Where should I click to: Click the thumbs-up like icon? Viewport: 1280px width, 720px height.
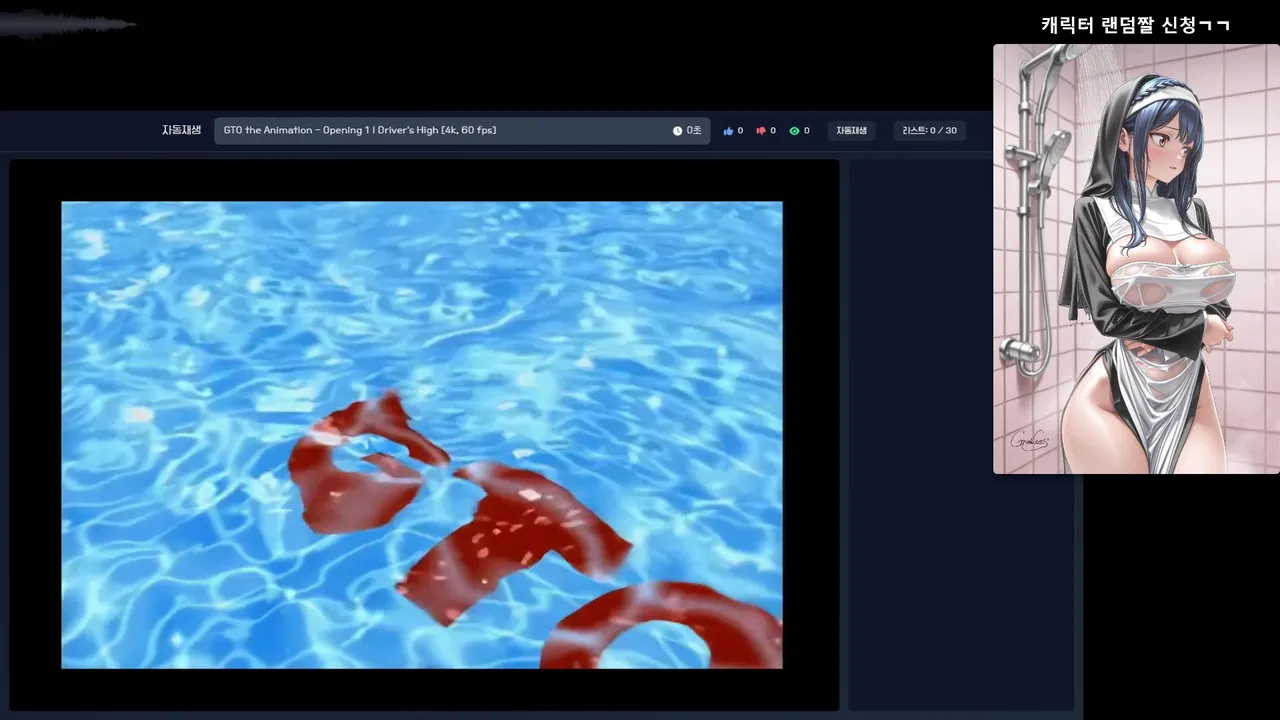pos(728,131)
